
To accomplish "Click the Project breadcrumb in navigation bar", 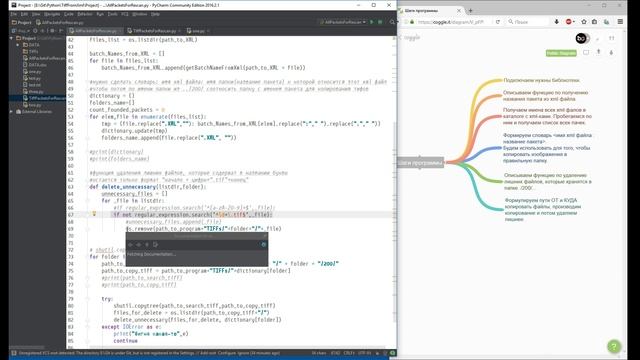I will pyautogui.click(x=22, y=22).
